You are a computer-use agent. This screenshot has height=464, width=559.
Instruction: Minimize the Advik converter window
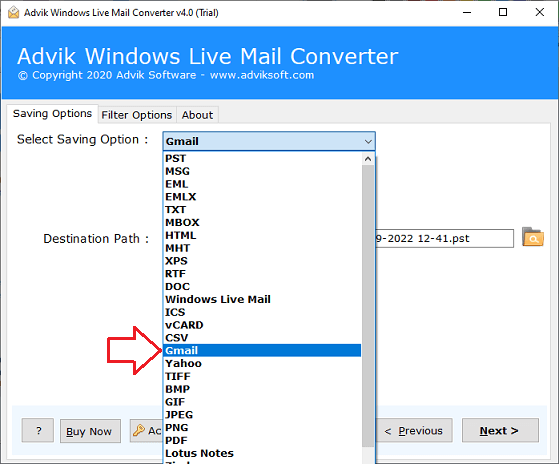coord(467,12)
